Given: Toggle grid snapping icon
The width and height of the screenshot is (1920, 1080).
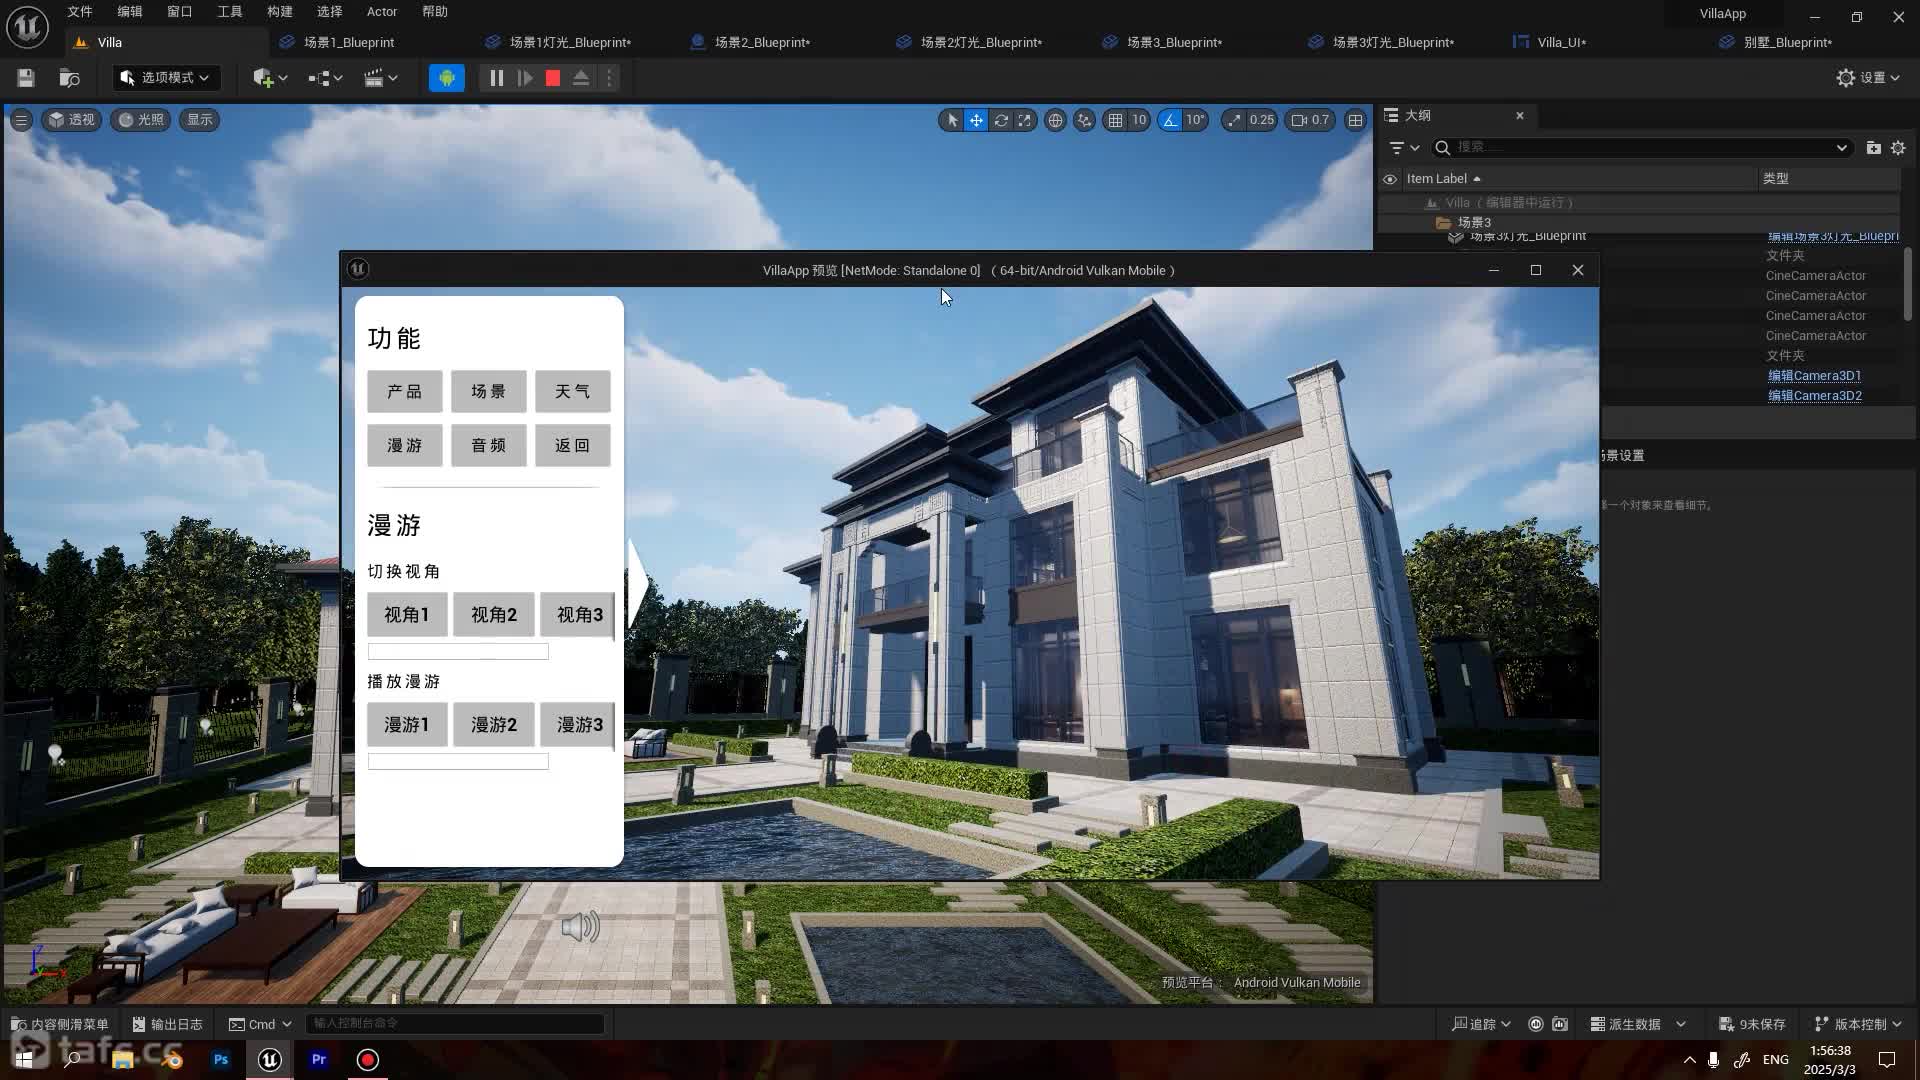Looking at the screenshot, I should click(x=1115, y=120).
